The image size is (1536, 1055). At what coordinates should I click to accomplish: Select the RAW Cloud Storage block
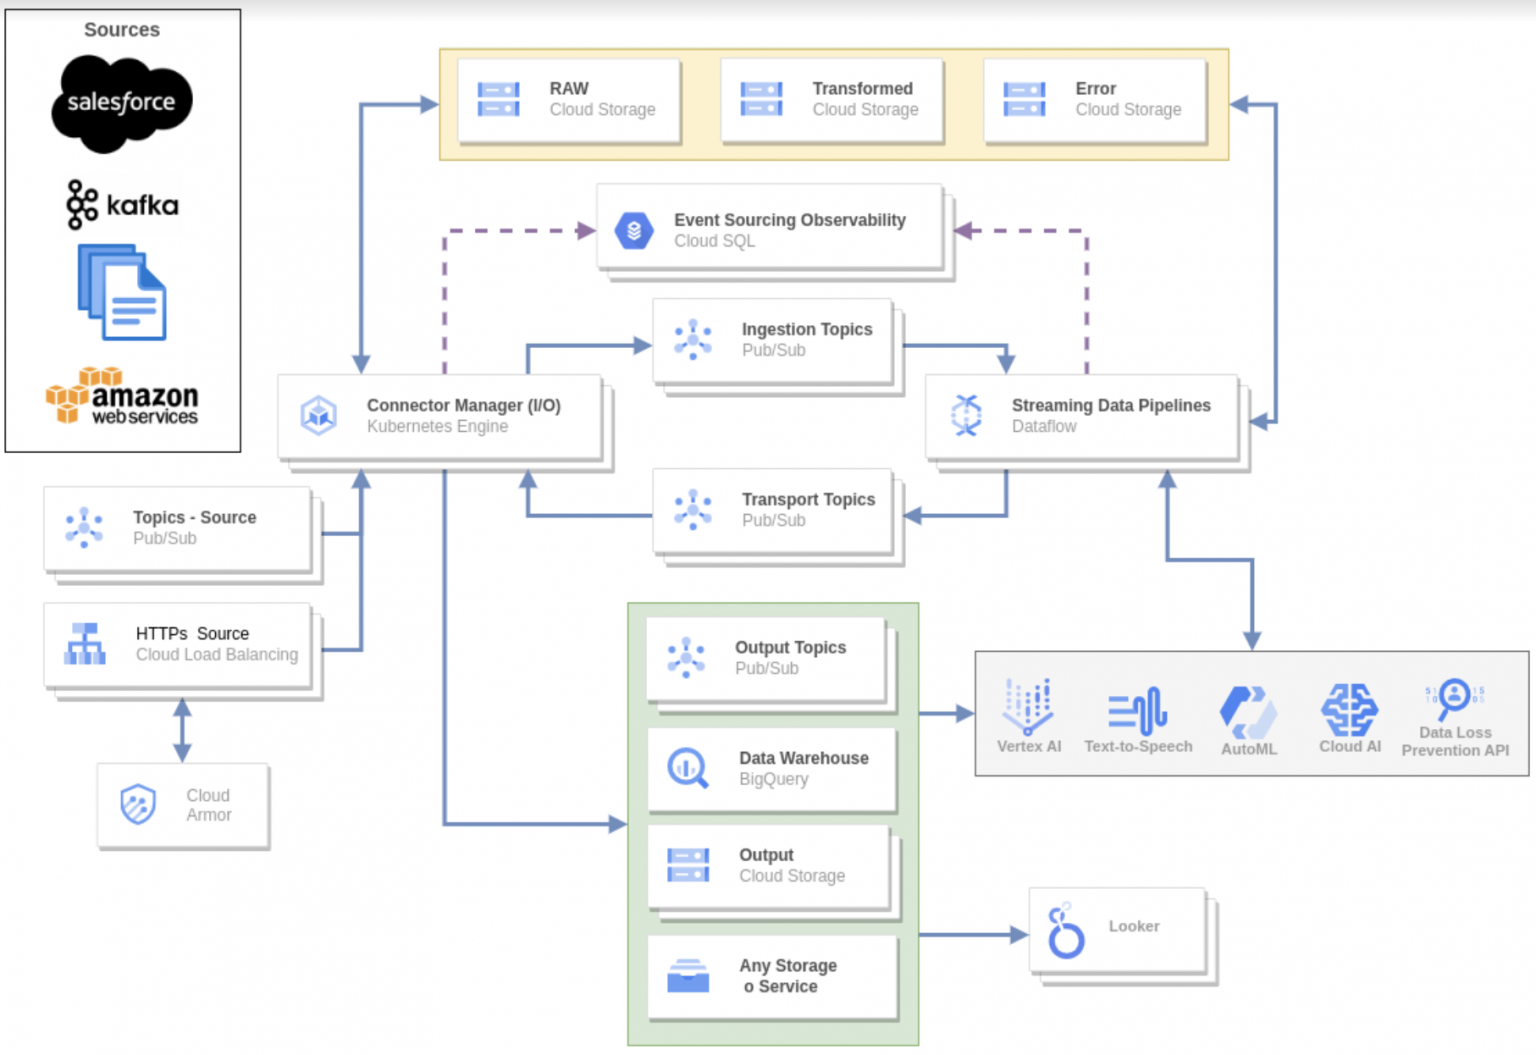pyautogui.click(x=567, y=99)
